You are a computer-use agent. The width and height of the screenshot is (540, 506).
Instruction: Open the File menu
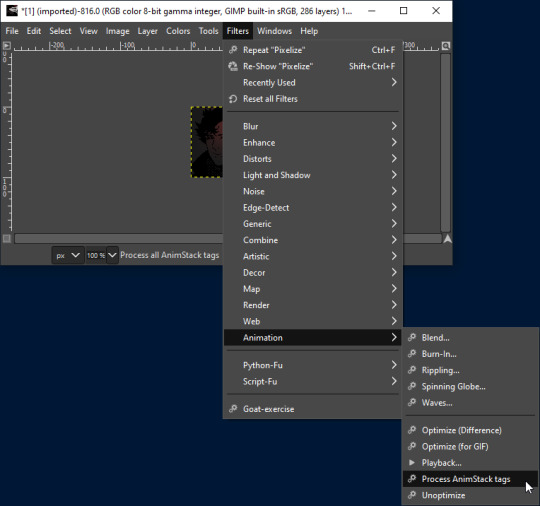click(12, 31)
